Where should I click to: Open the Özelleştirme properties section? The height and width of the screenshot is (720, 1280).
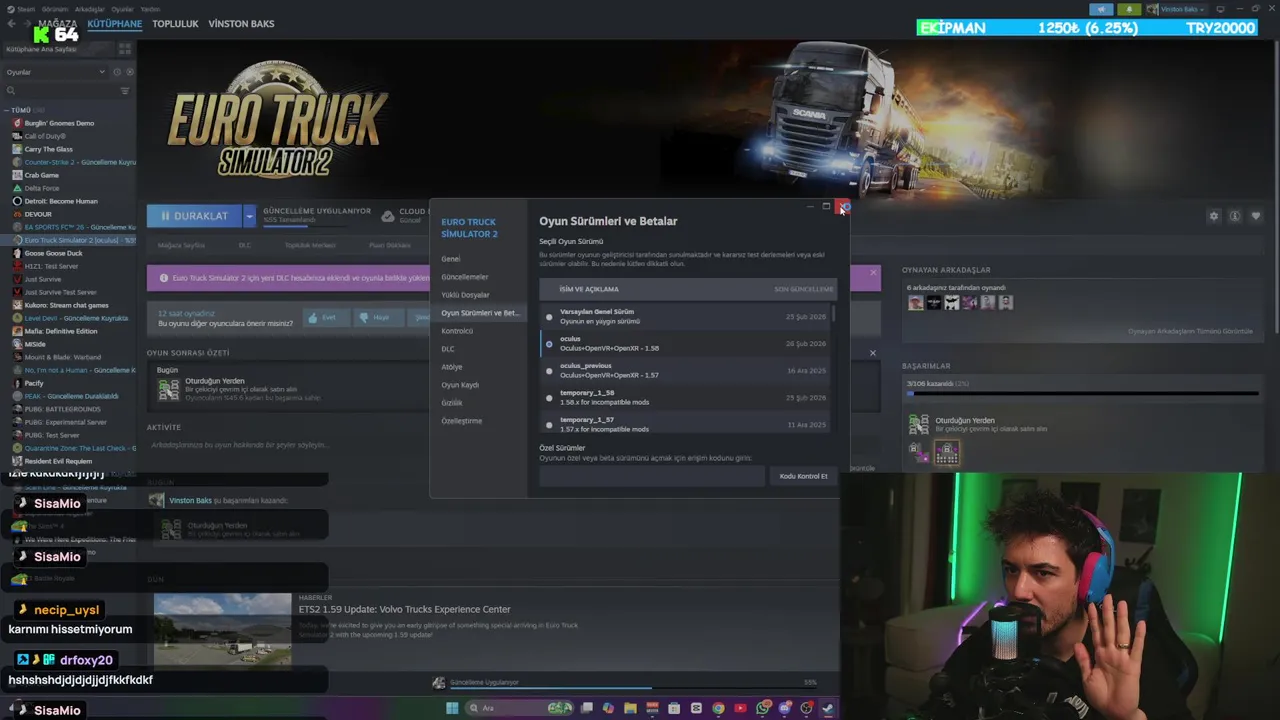coord(462,421)
